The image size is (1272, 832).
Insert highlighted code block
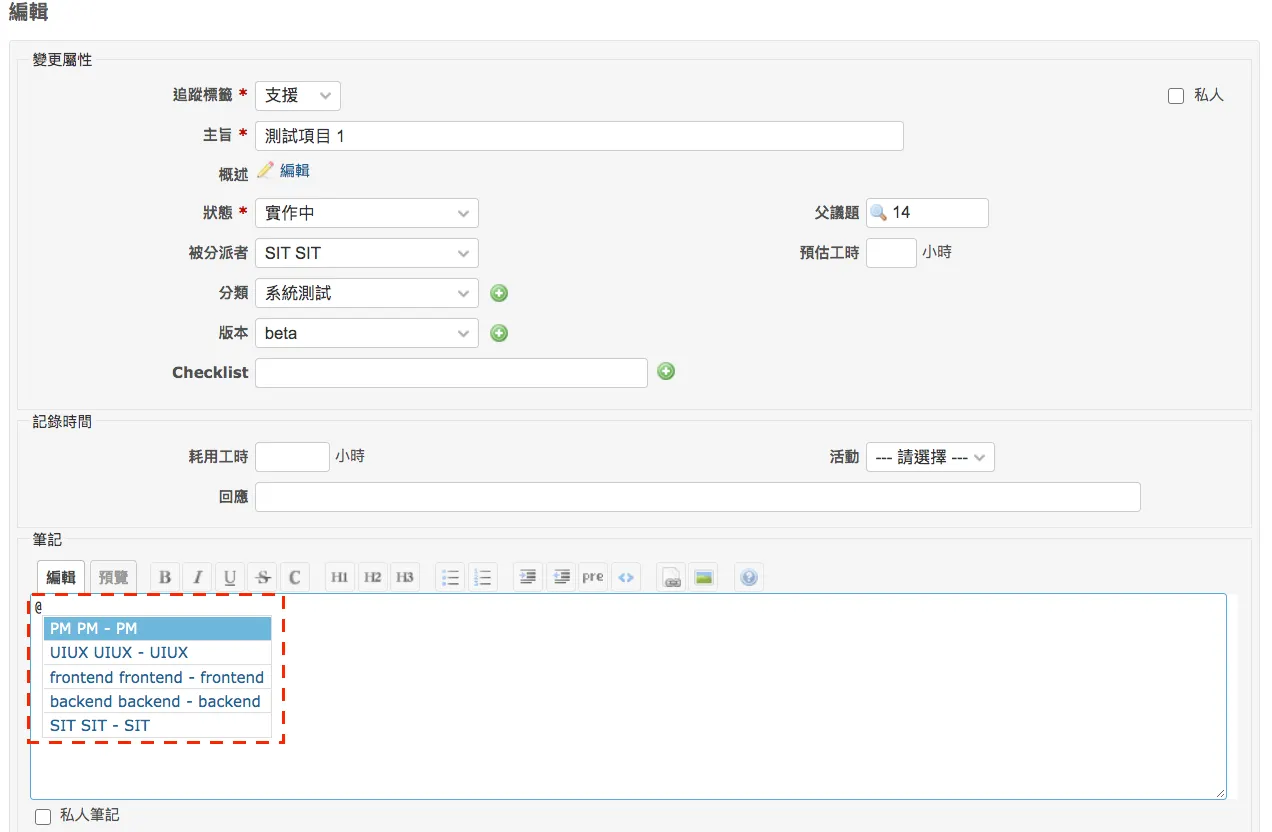point(625,577)
